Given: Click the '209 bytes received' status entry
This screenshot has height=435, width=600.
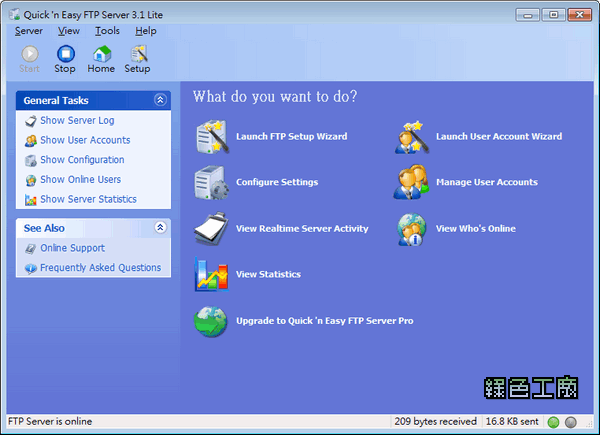Looking at the screenshot, I should click(435, 422).
